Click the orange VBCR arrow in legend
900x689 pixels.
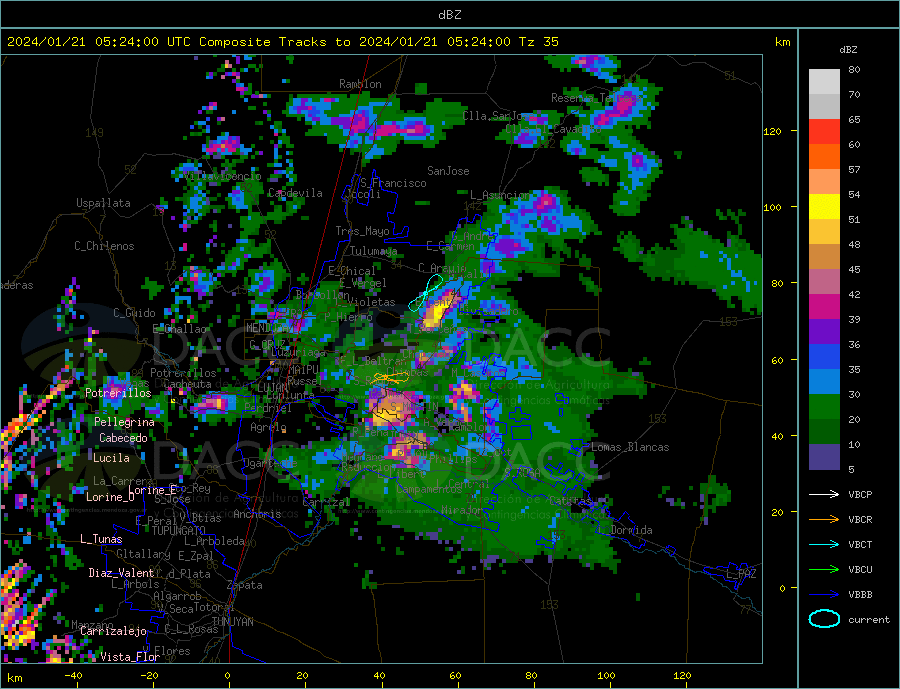coord(824,520)
